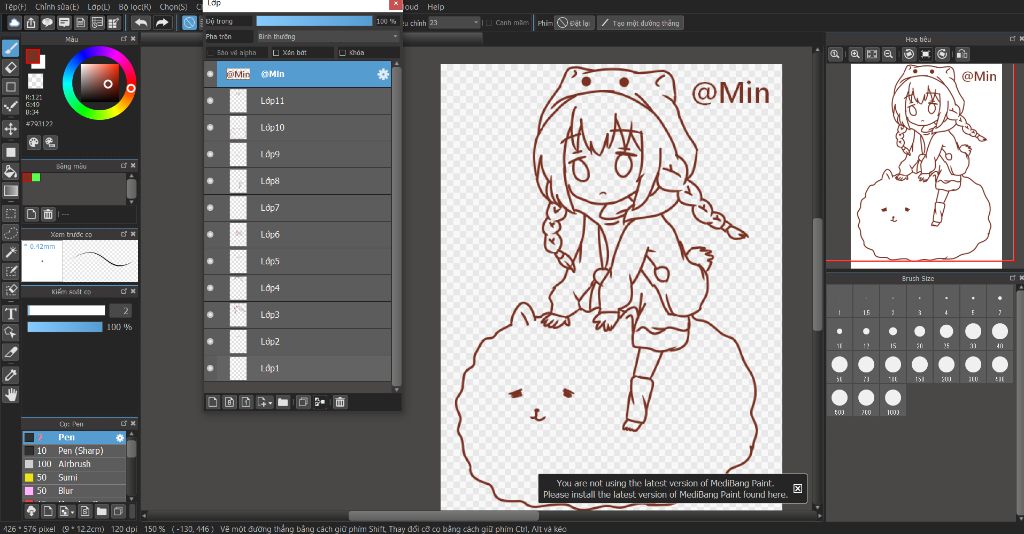Open layer settings gear on @Min layer
This screenshot has width=1024, height=534.
(x=383, y=74)
